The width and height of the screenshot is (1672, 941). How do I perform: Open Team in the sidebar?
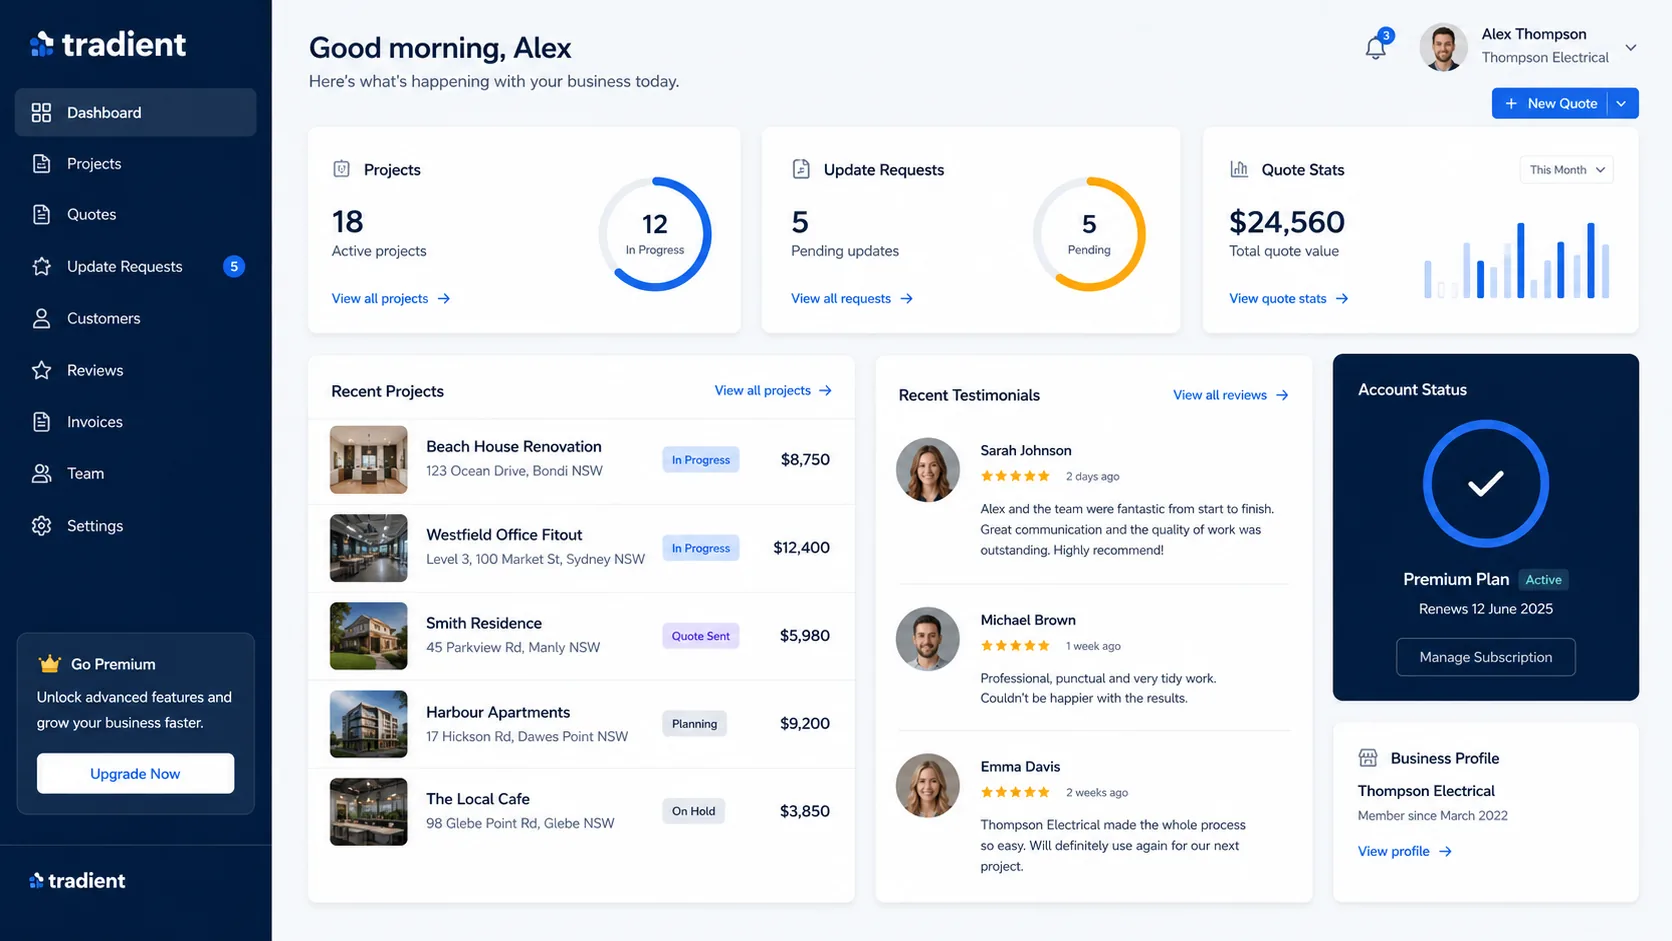[x=135, y=474]
